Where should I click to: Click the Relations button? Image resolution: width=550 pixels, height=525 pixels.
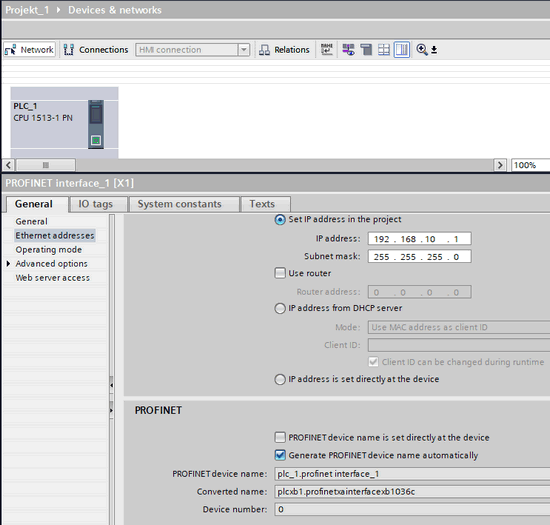pos(284,50)
